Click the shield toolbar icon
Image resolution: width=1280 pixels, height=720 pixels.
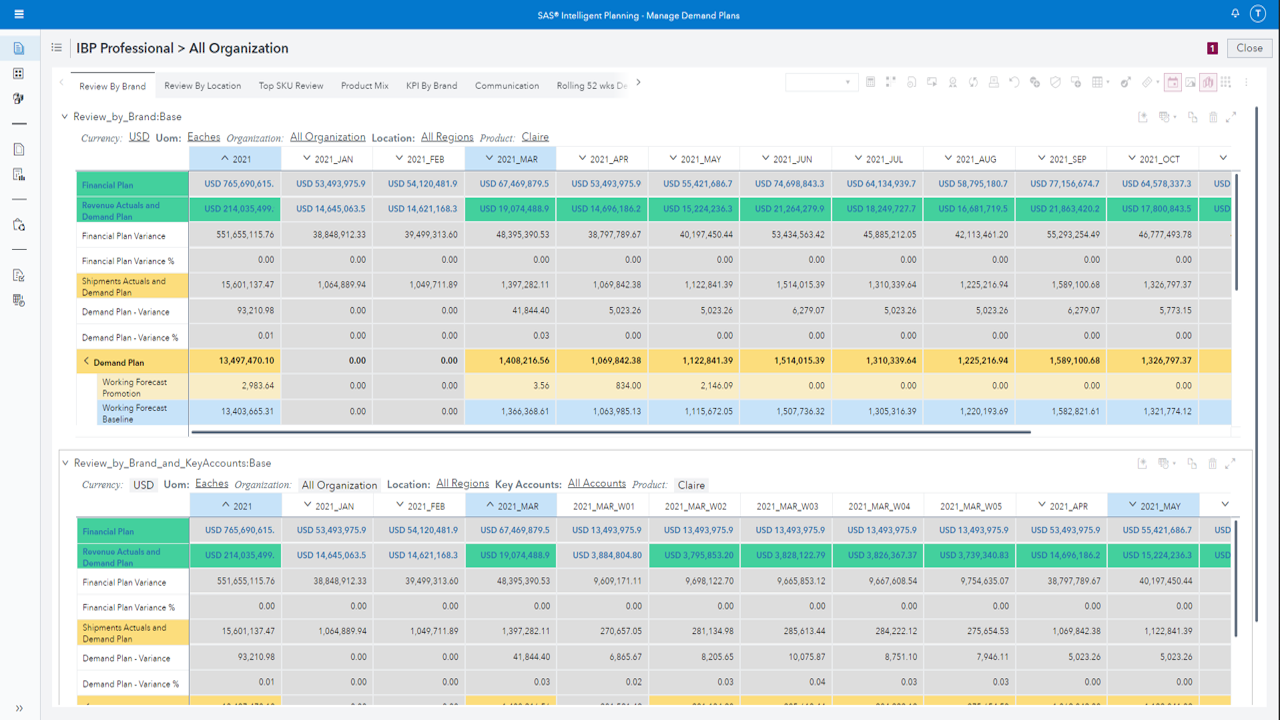click(x=1055, y=83)
